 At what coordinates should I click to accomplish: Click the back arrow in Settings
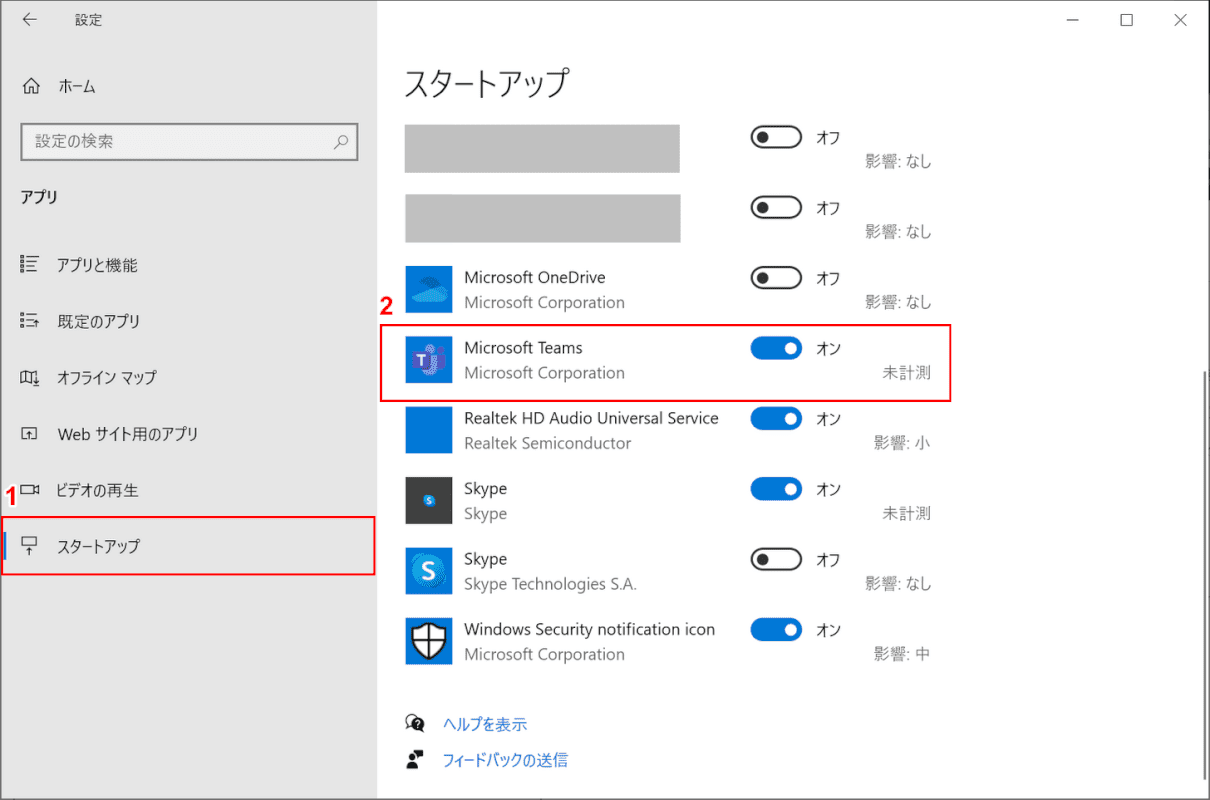coord(30,20)
